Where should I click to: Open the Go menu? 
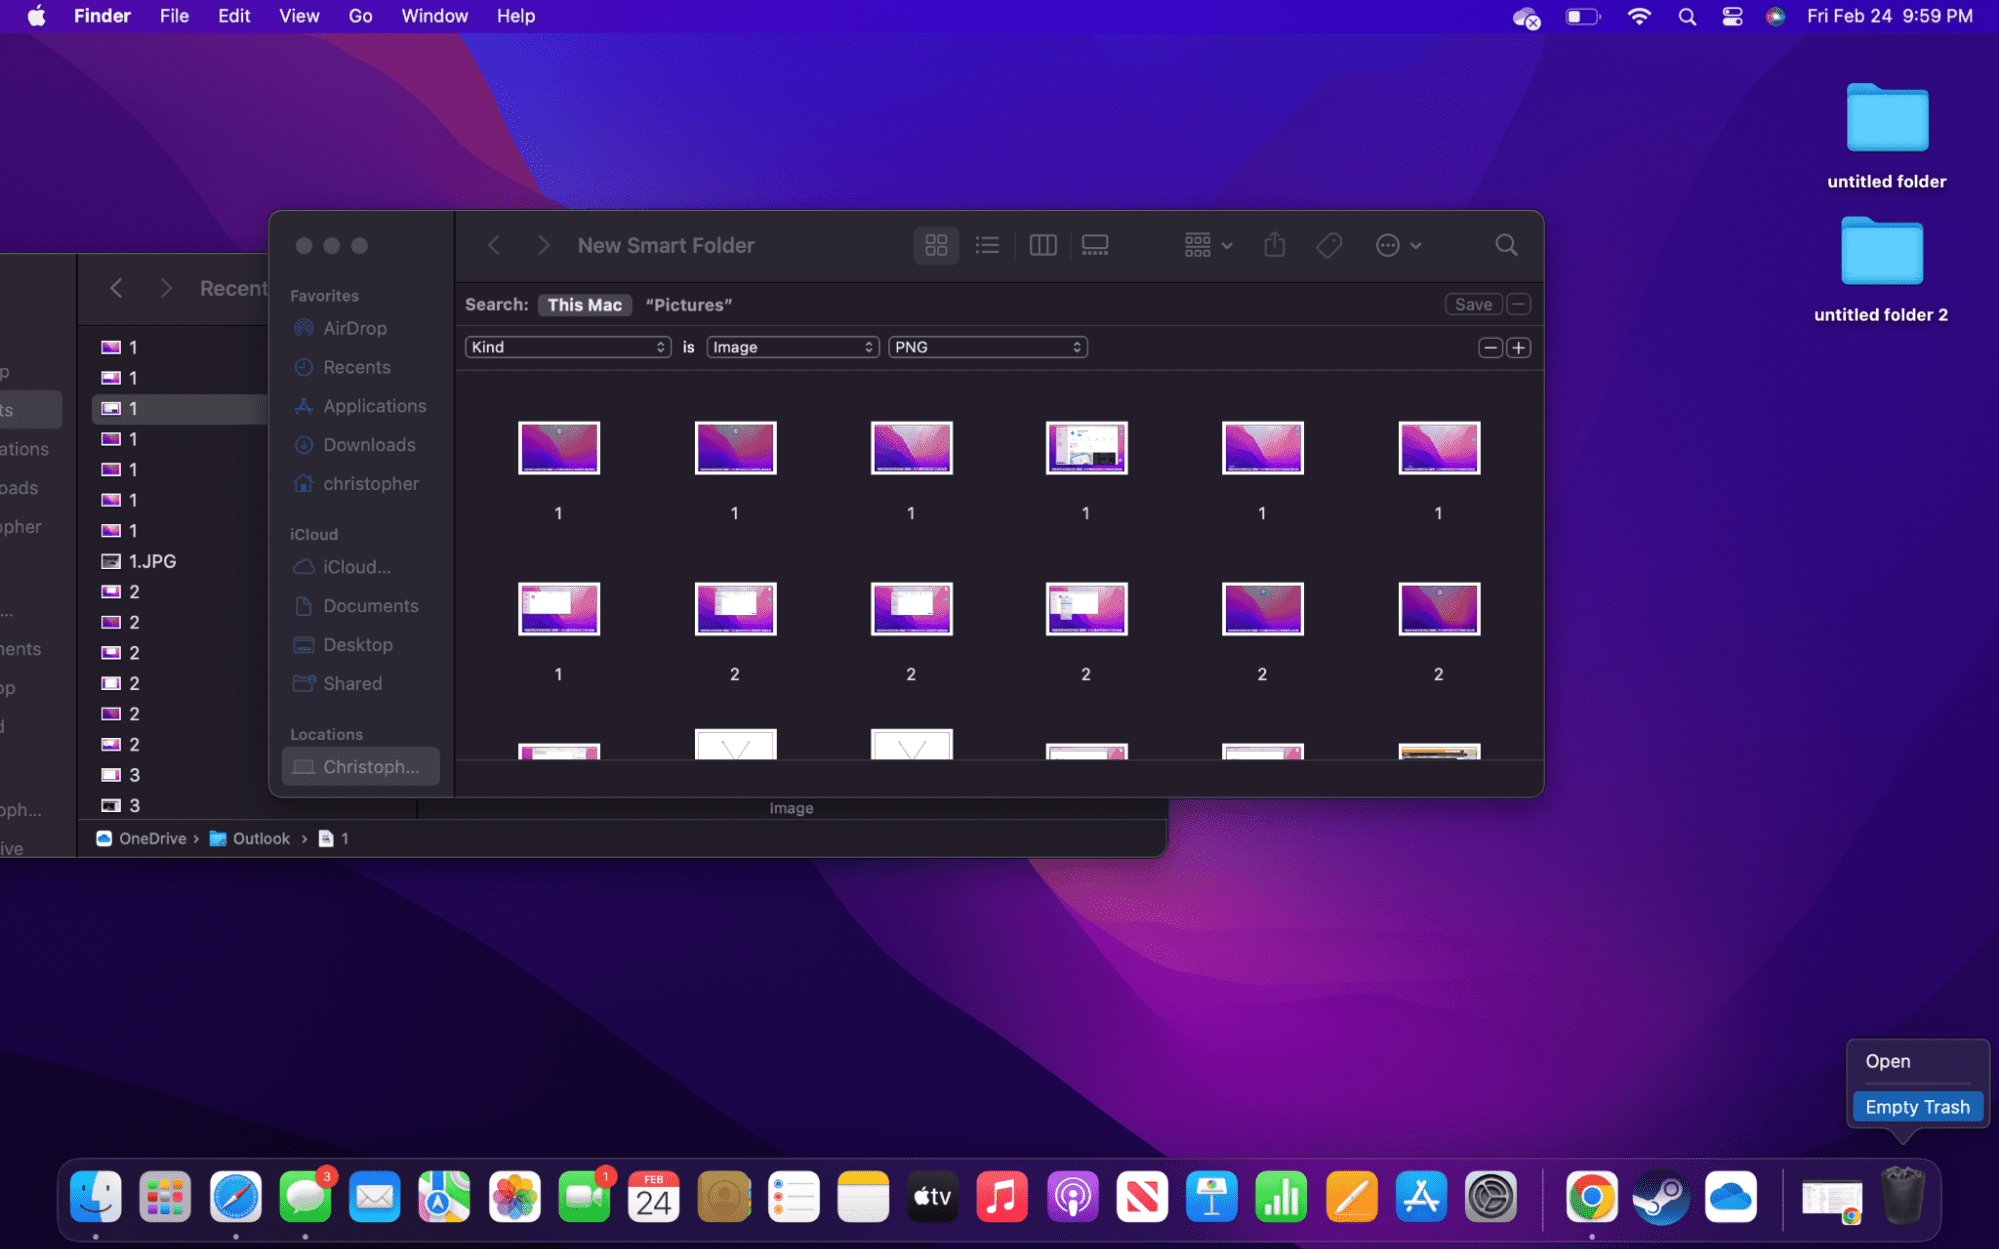[x=360, y=16]
